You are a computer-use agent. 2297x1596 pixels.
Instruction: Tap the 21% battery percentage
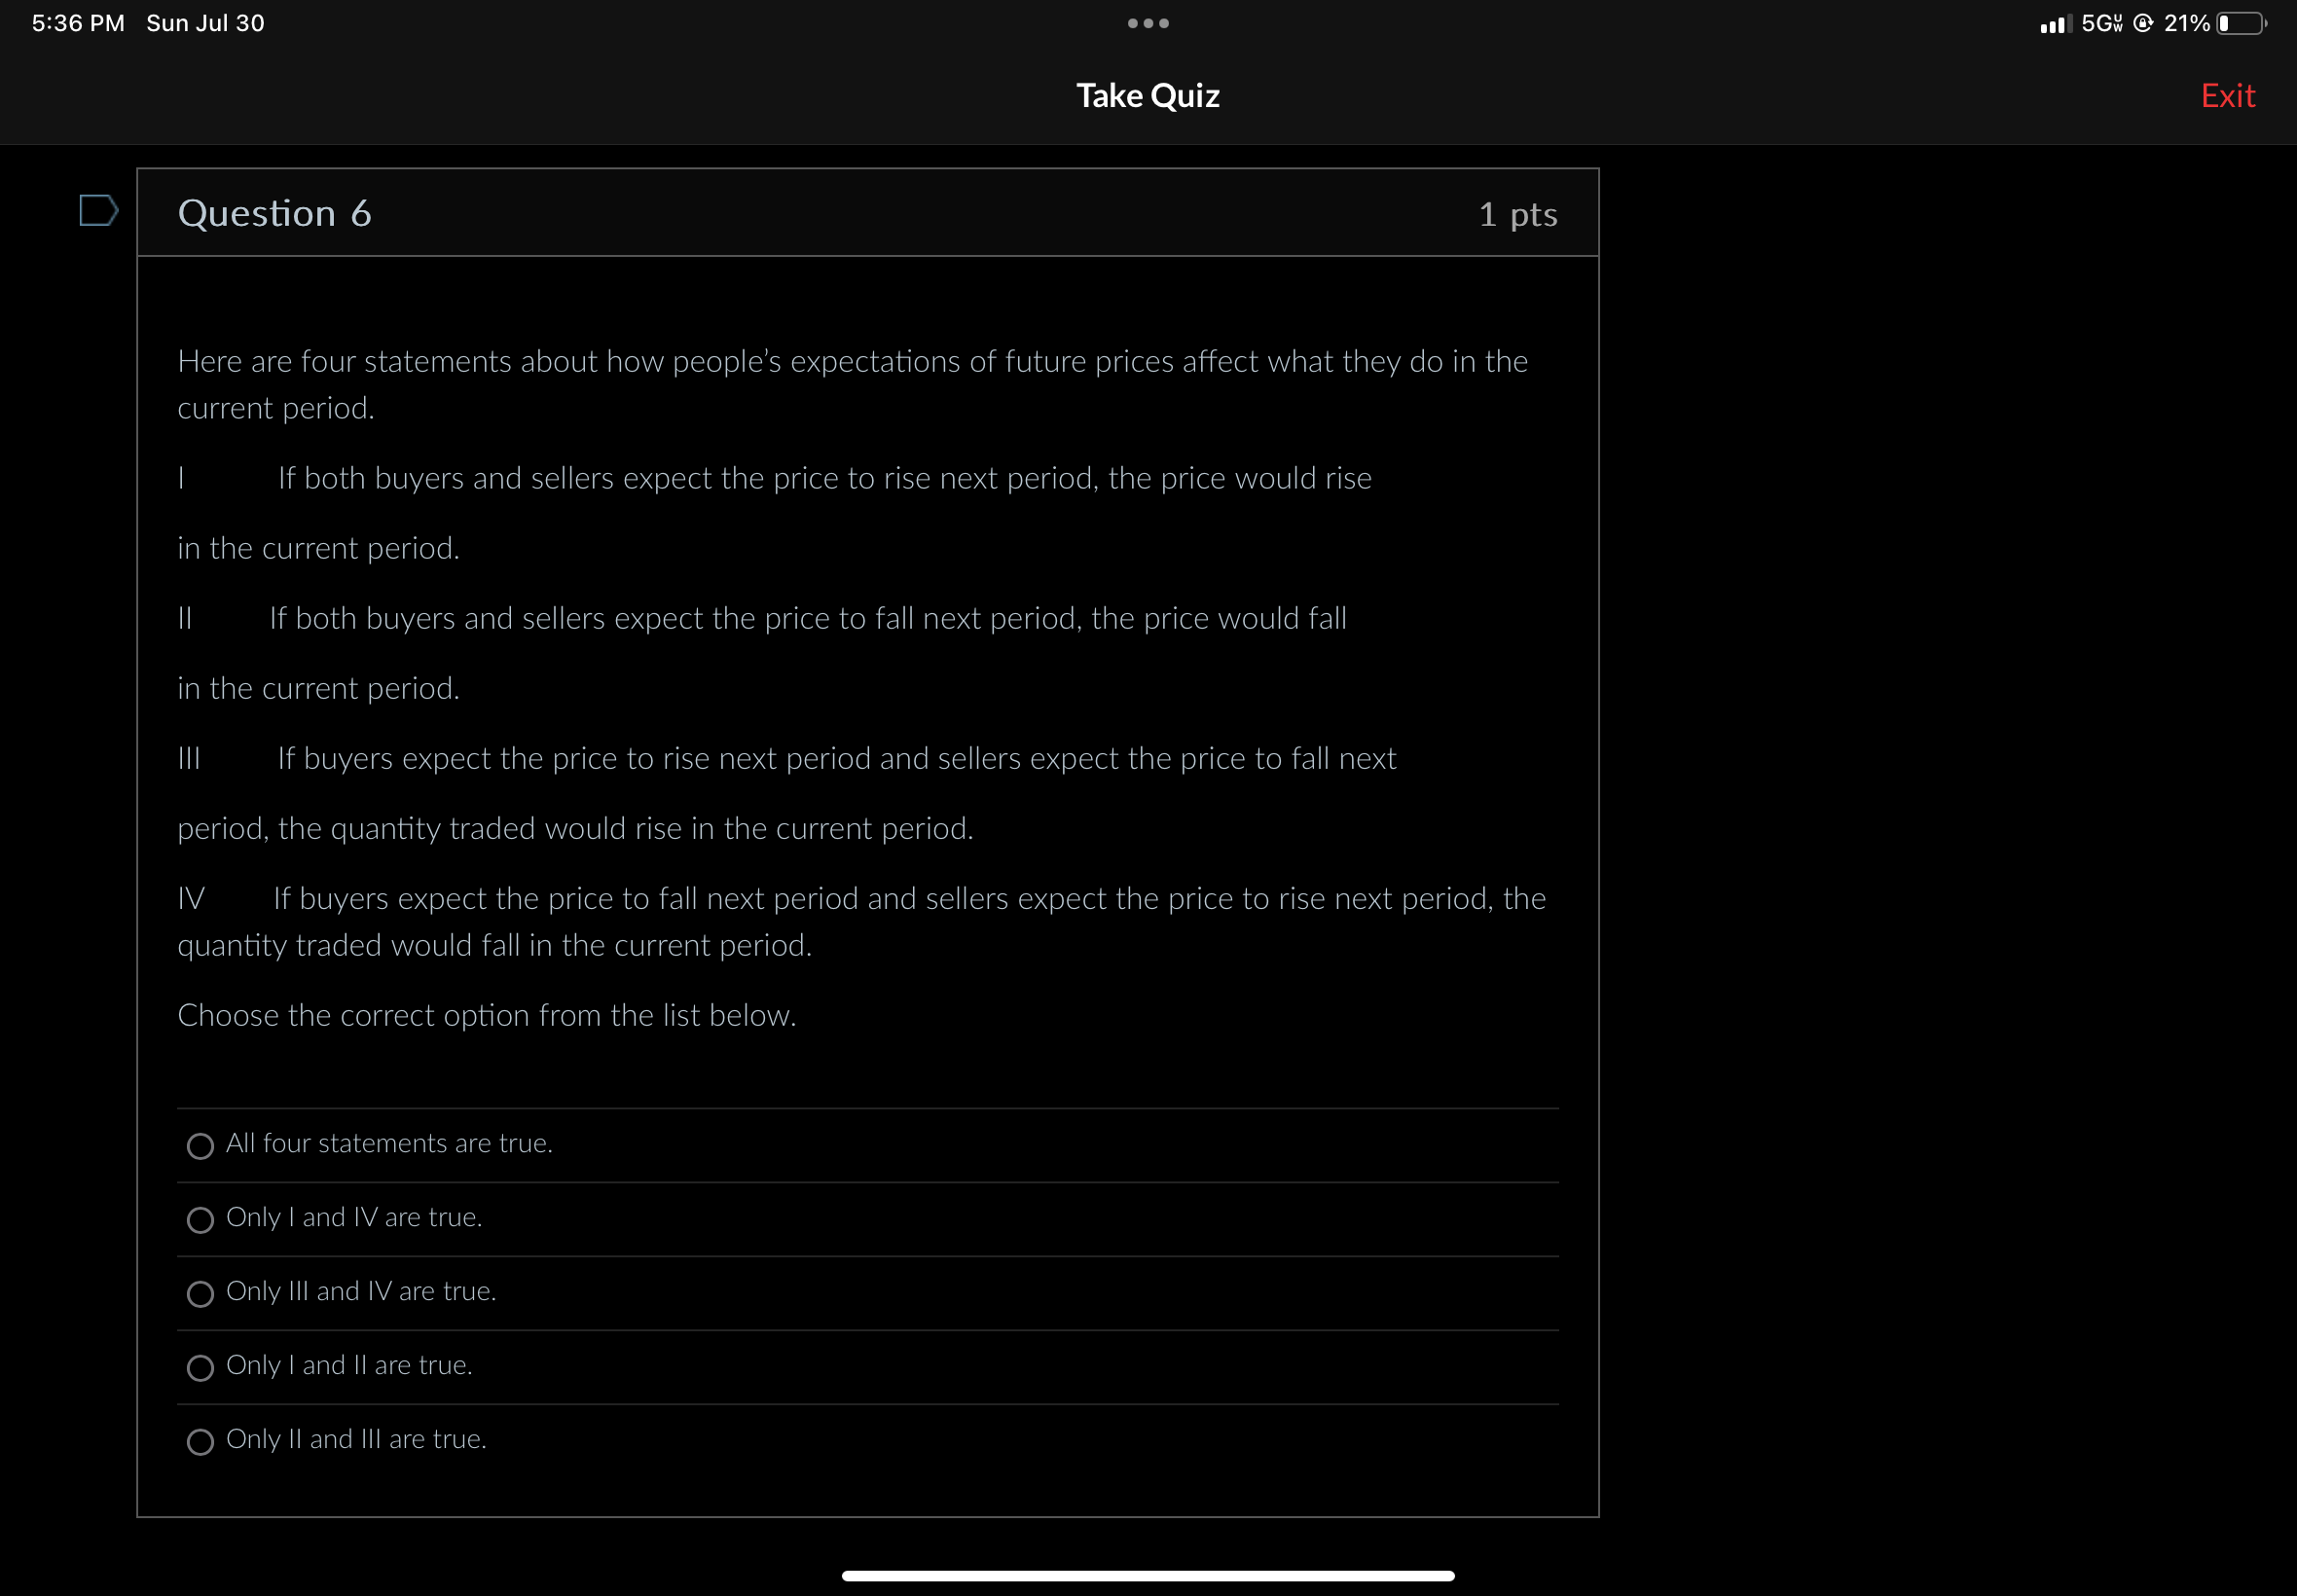(x=2186, y=23)
